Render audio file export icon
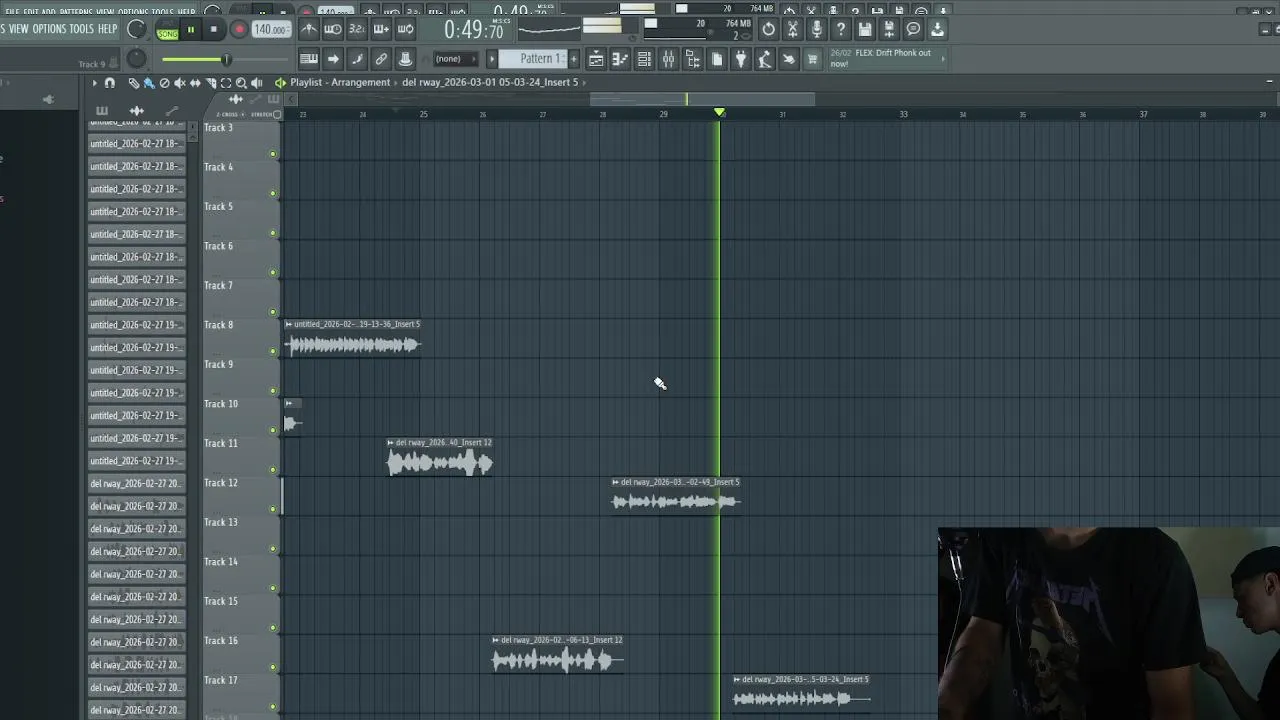 tap(889, 30)
